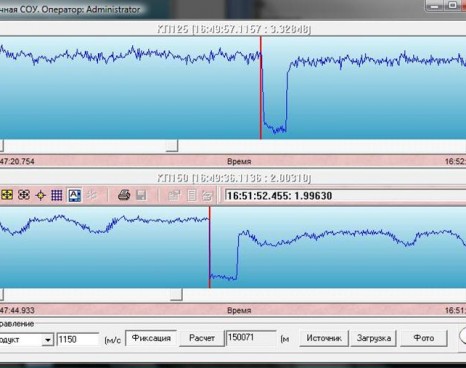Click the four-circle zoom reset icon
The image size is (466, 368).
click(24, 195)
